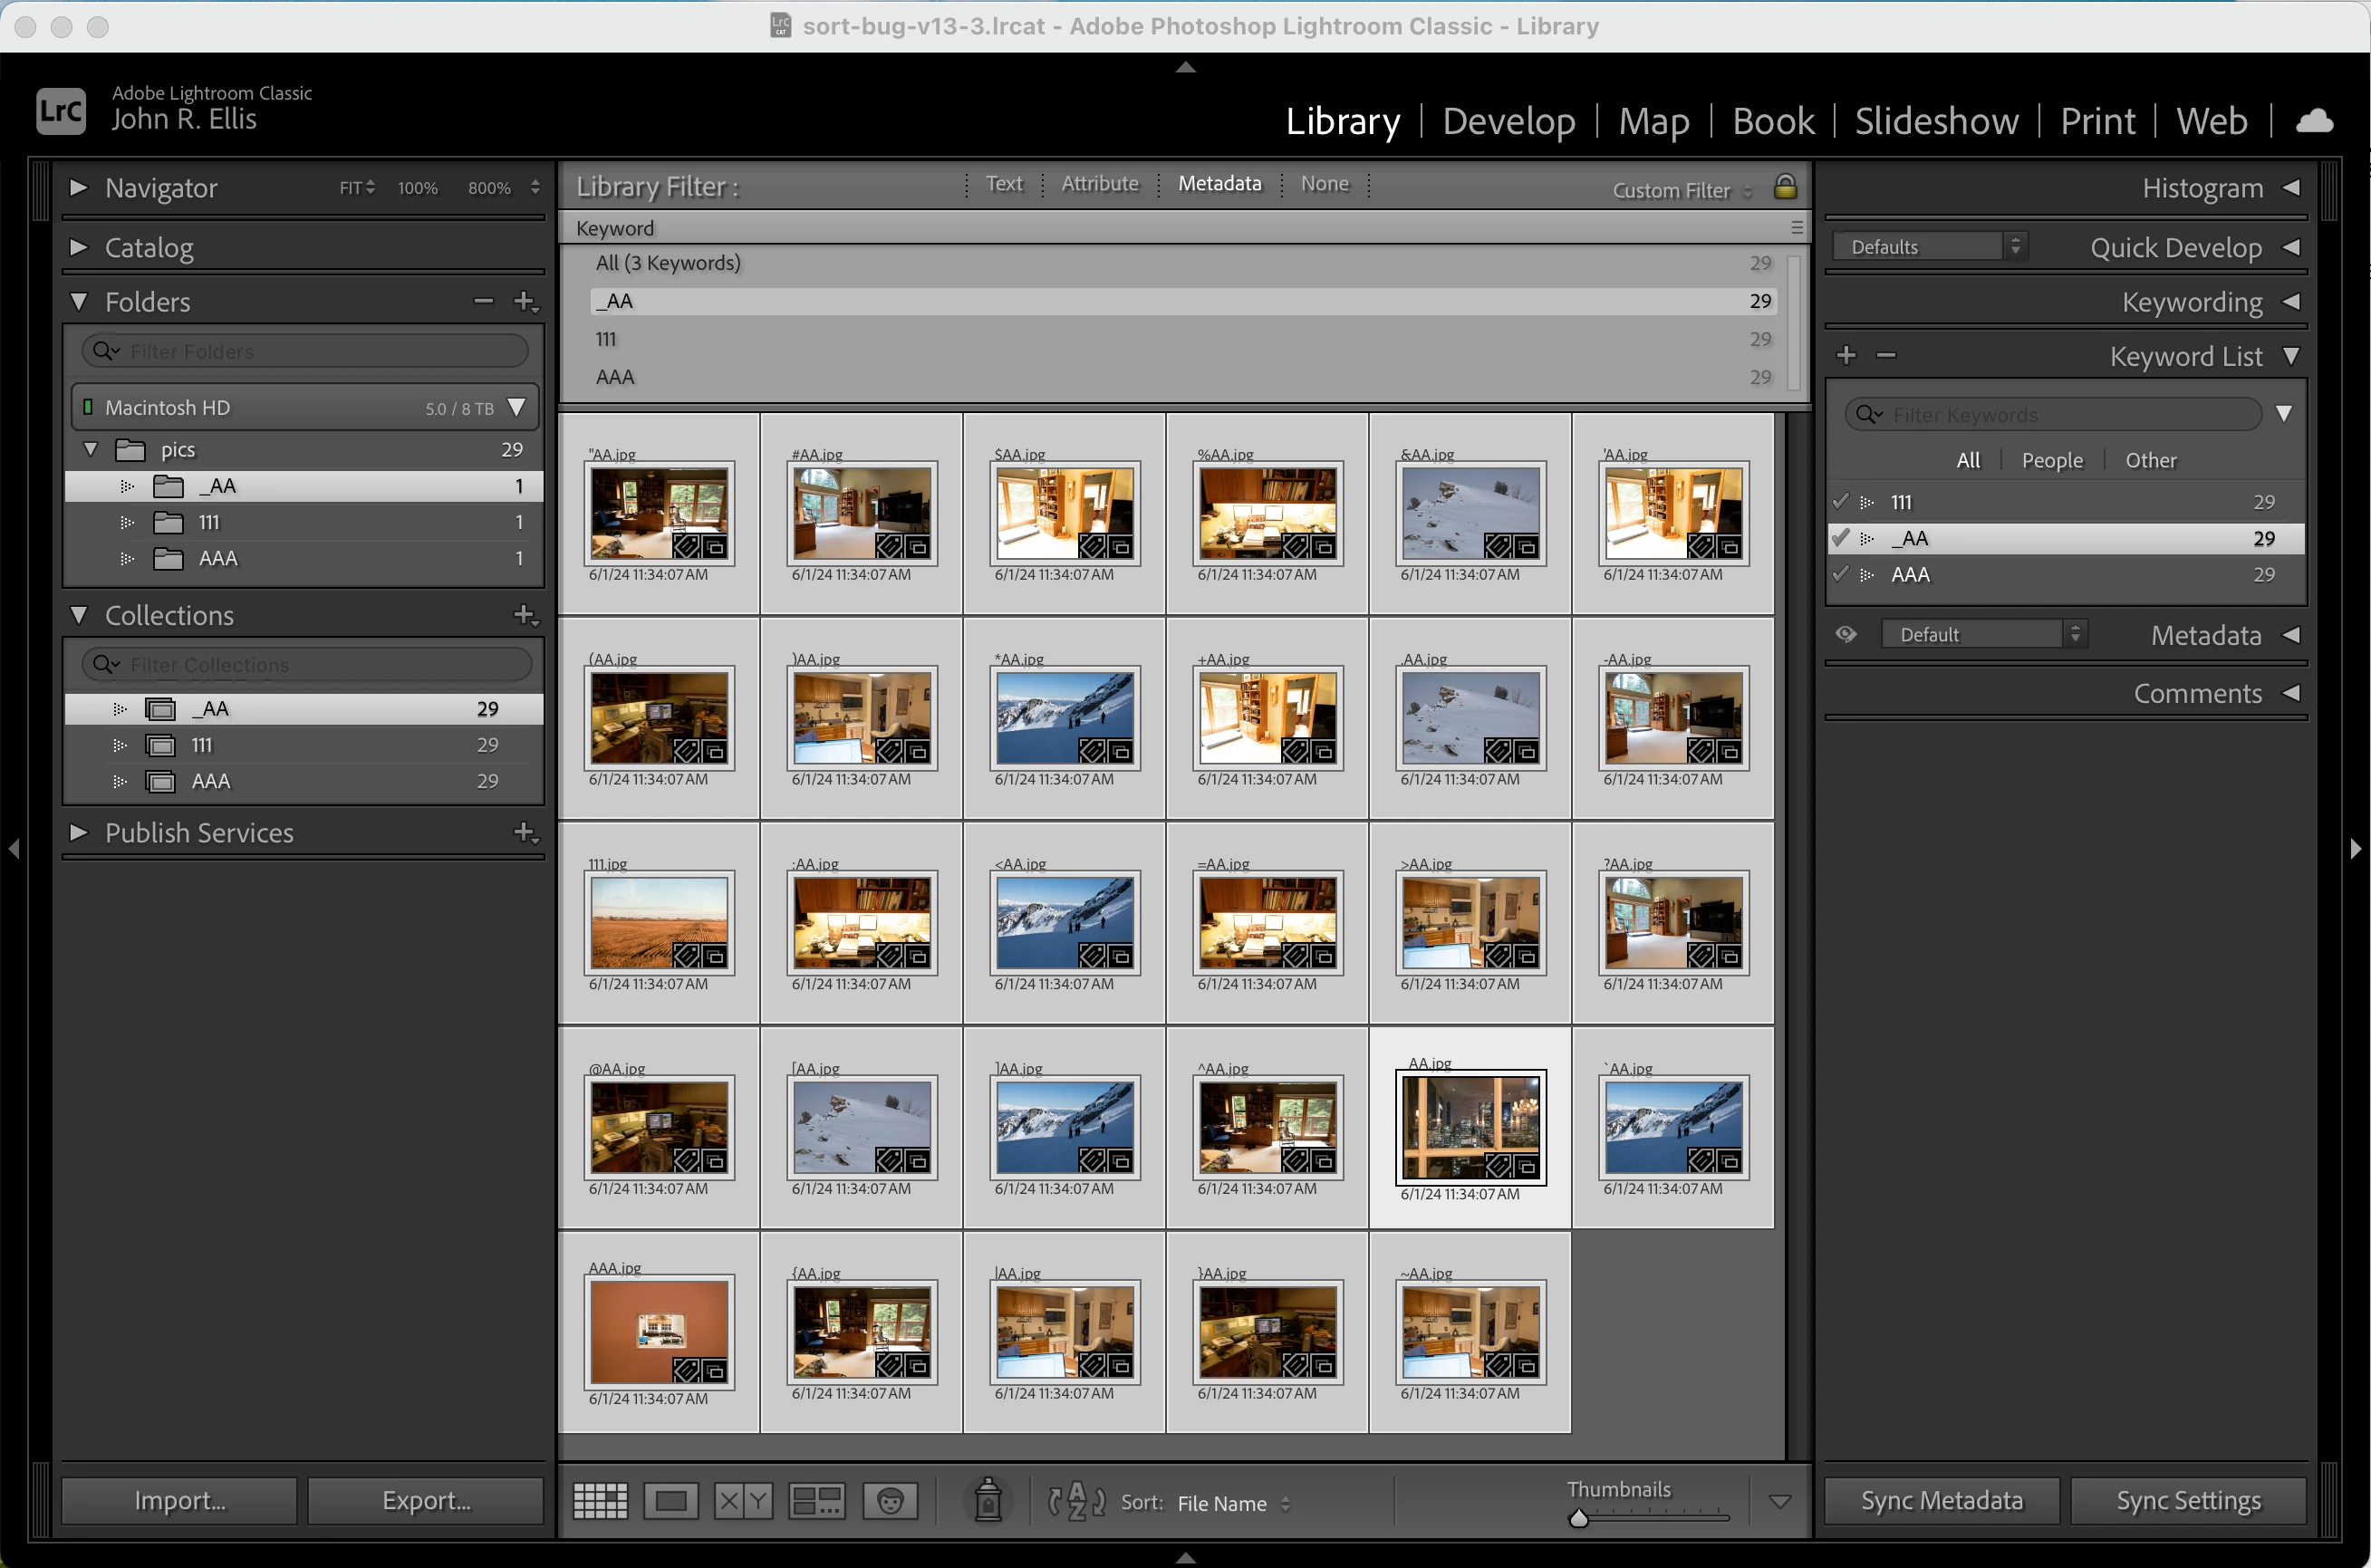Viewport: 2371px width, 1568px height.
Task: Open Compare view (X|Y) icon
Action: click(743, 1501)
